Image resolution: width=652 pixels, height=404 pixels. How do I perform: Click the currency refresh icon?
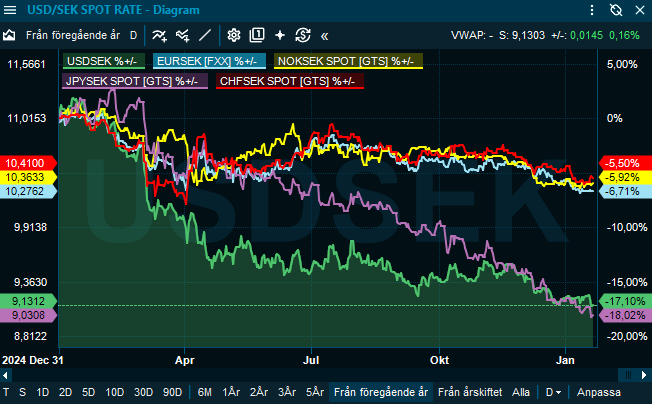tap(302, 35)
